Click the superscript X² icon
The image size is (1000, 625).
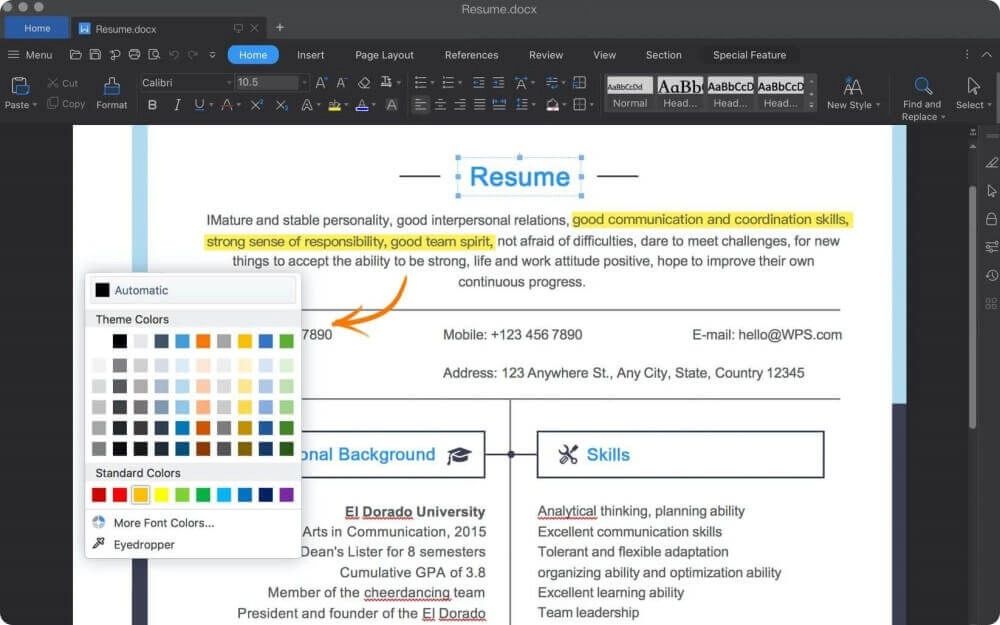pyautogui.click(x=256, y=105)
